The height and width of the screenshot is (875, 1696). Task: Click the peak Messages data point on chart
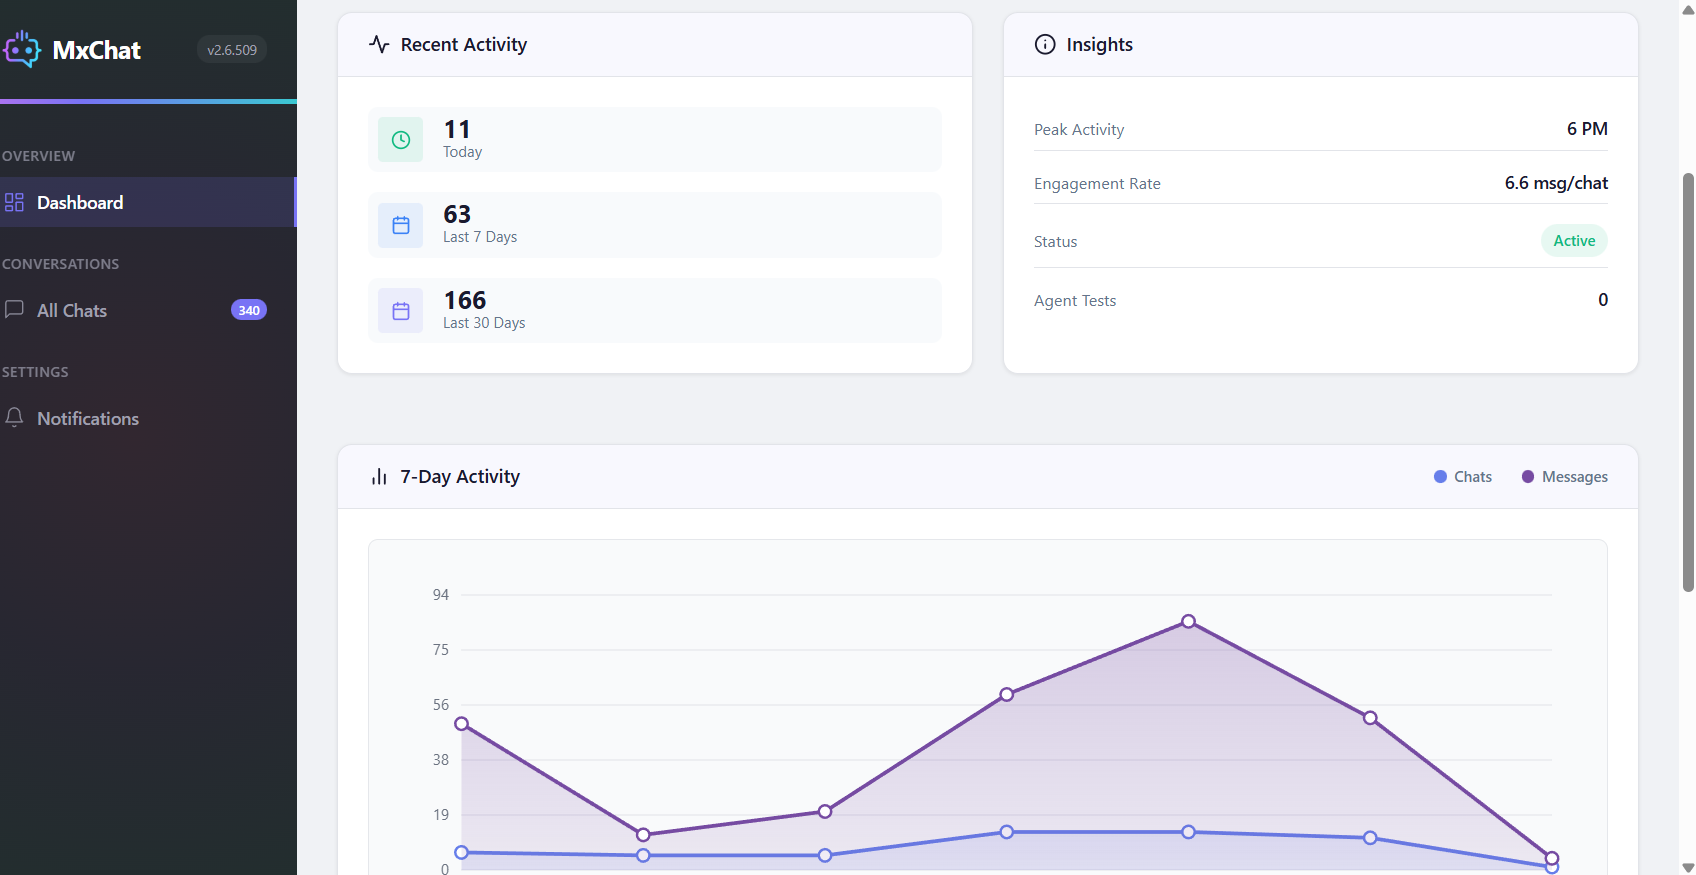pyautogui.click(x=1188, y=621)
